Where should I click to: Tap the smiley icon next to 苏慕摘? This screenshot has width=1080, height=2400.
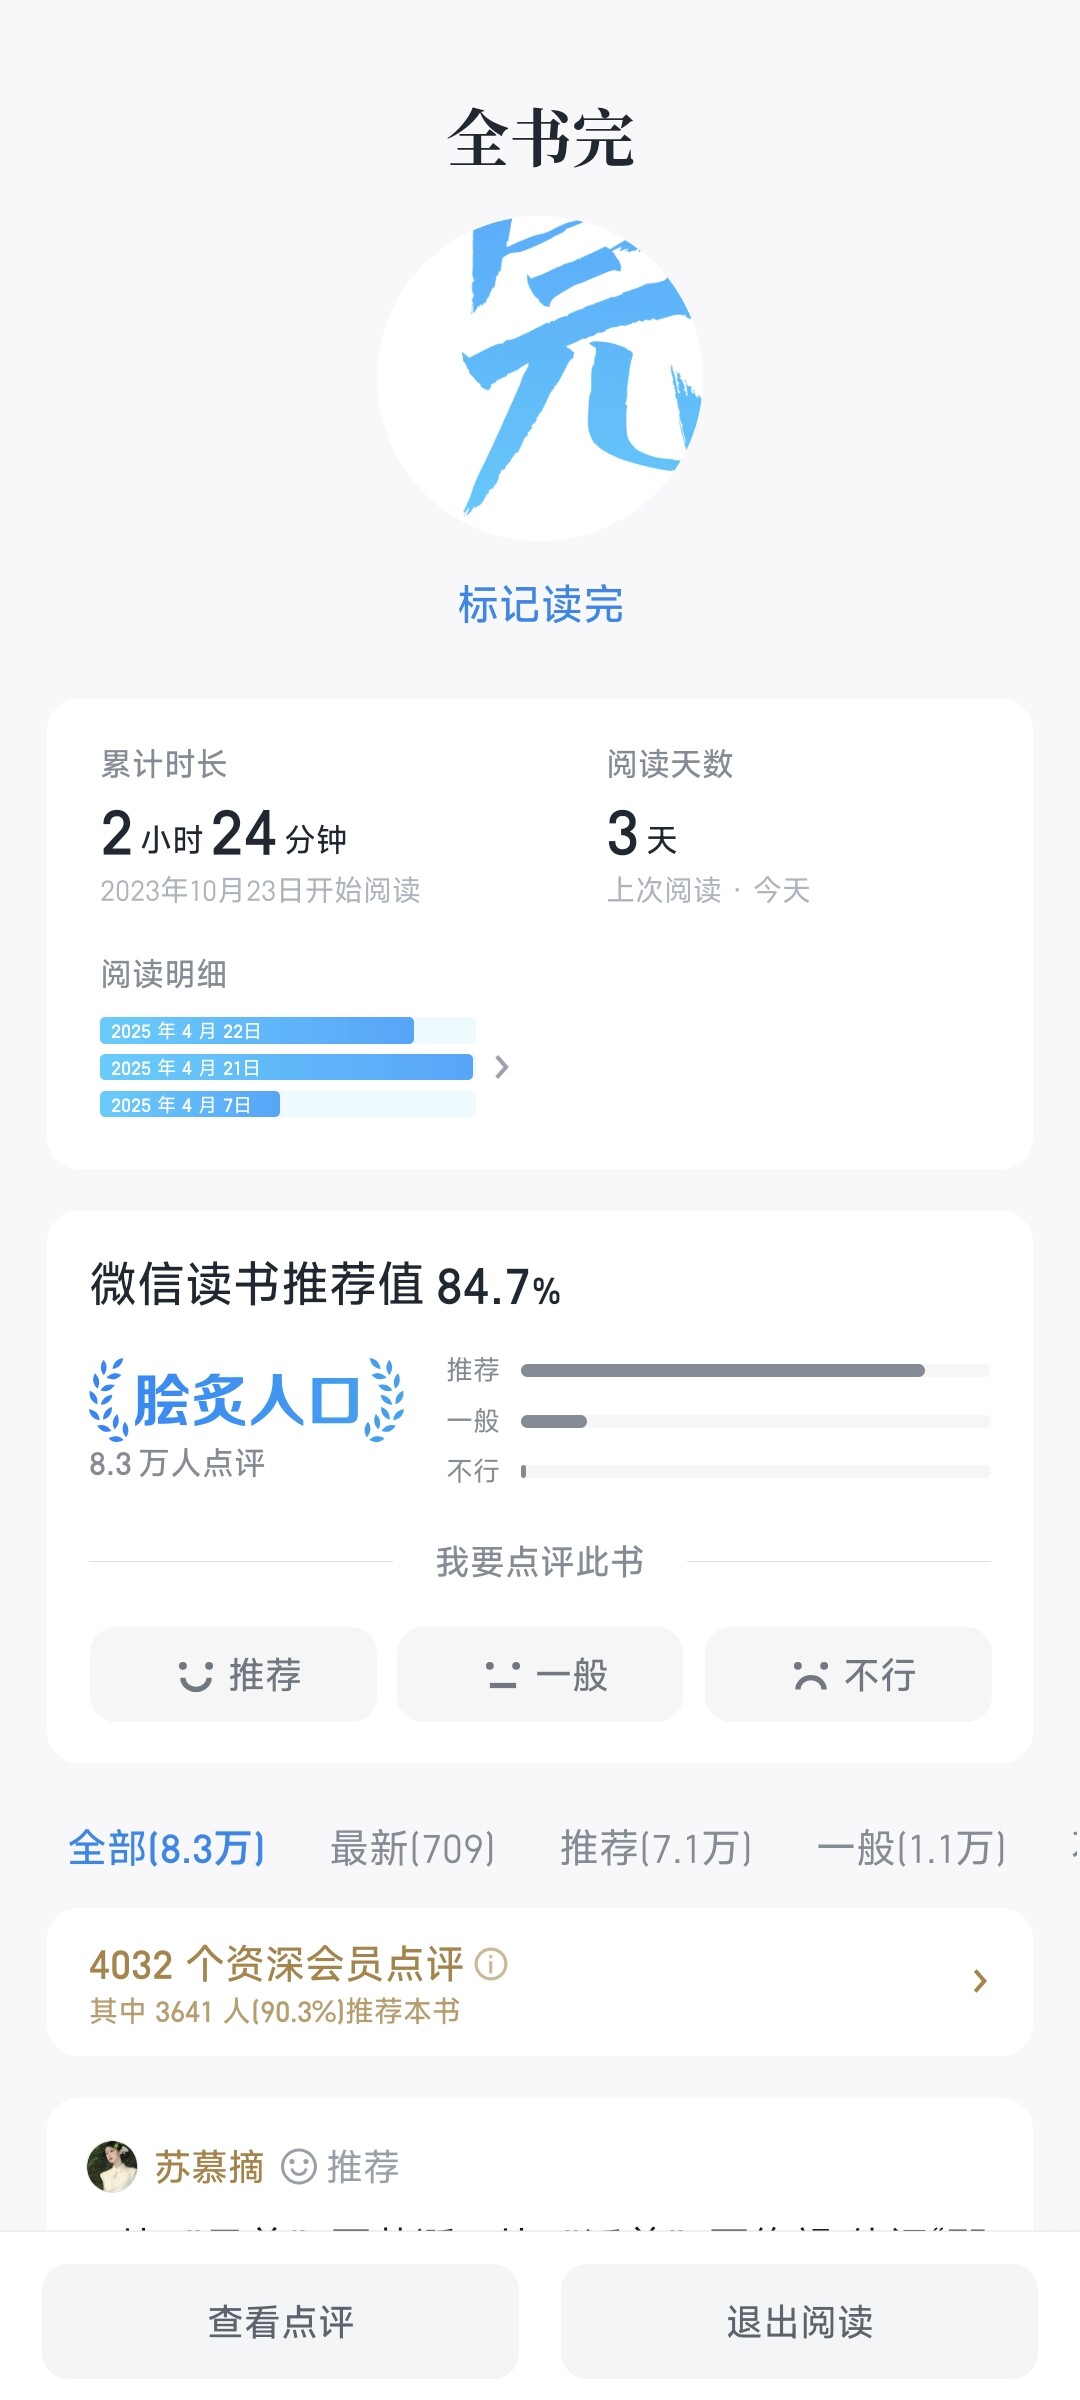(x=298, y=2167)
